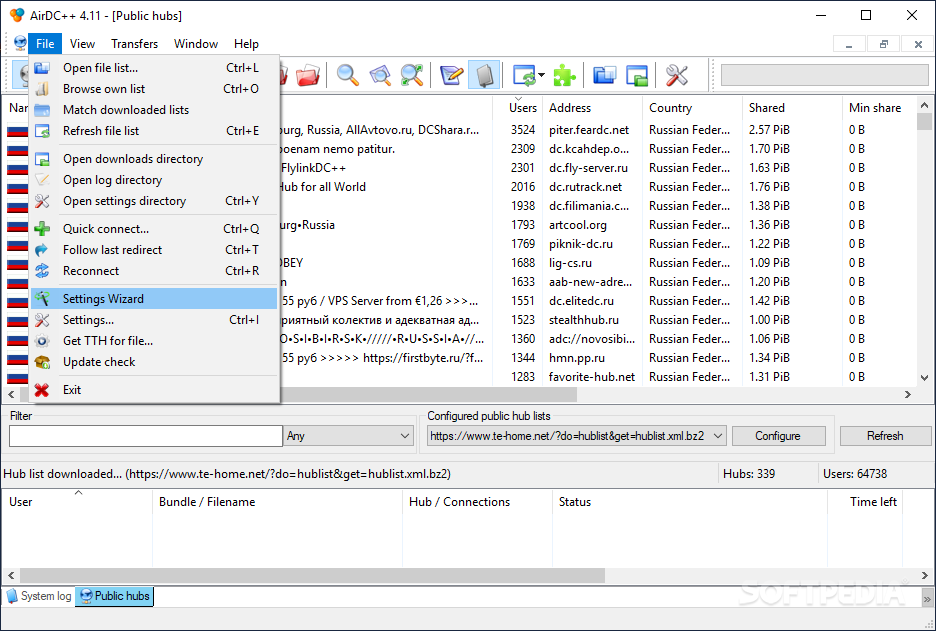936x631 pixels.
Task: Open the Help menu
Action: point(246,44)
